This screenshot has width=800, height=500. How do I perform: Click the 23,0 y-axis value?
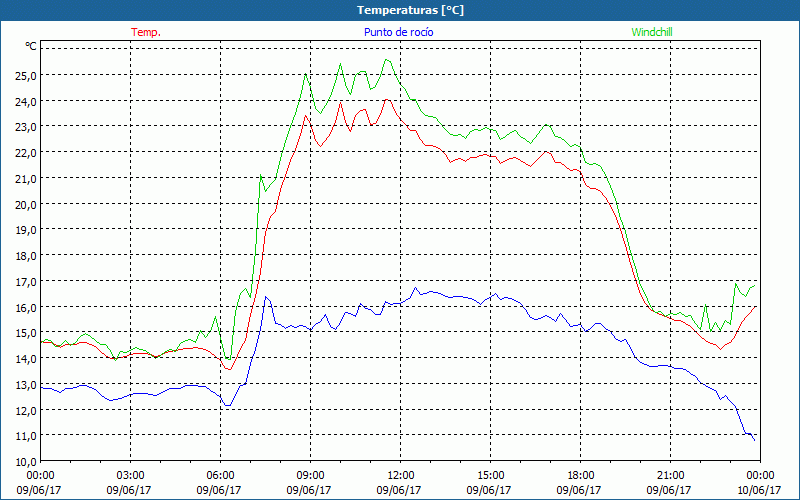[x=26, y=127]
